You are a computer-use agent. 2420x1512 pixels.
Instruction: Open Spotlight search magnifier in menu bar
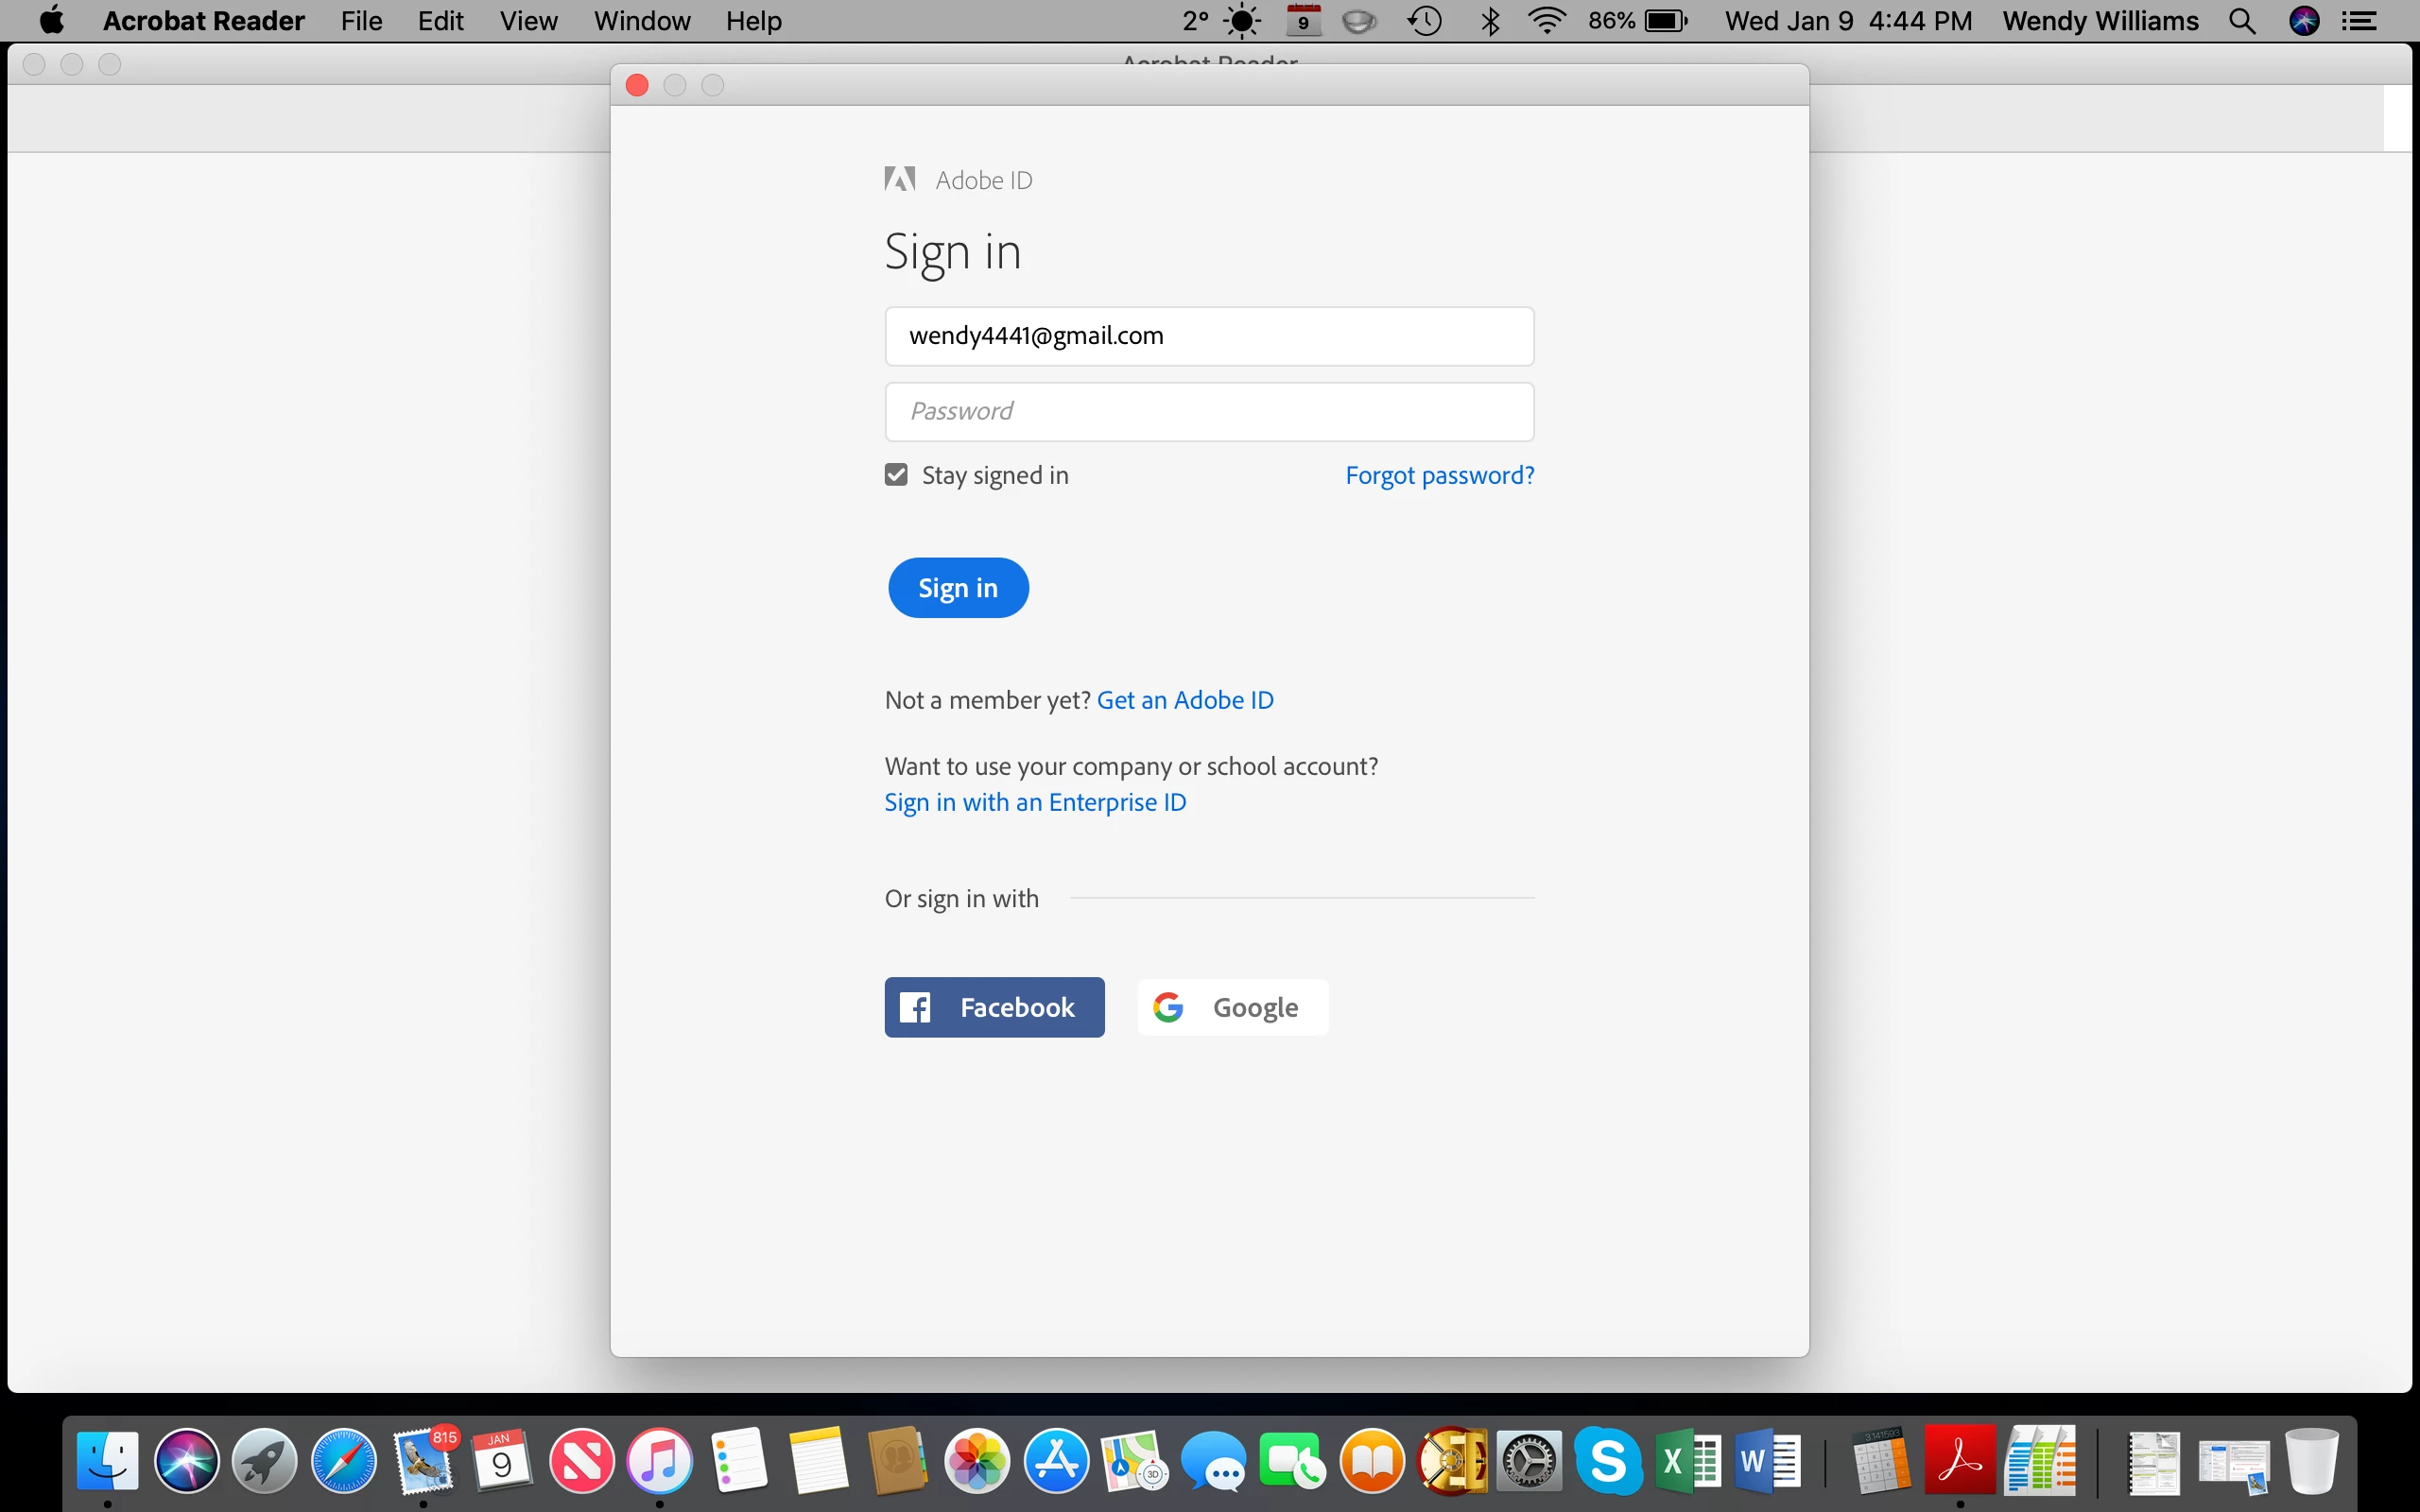[x=2242, y=21]
